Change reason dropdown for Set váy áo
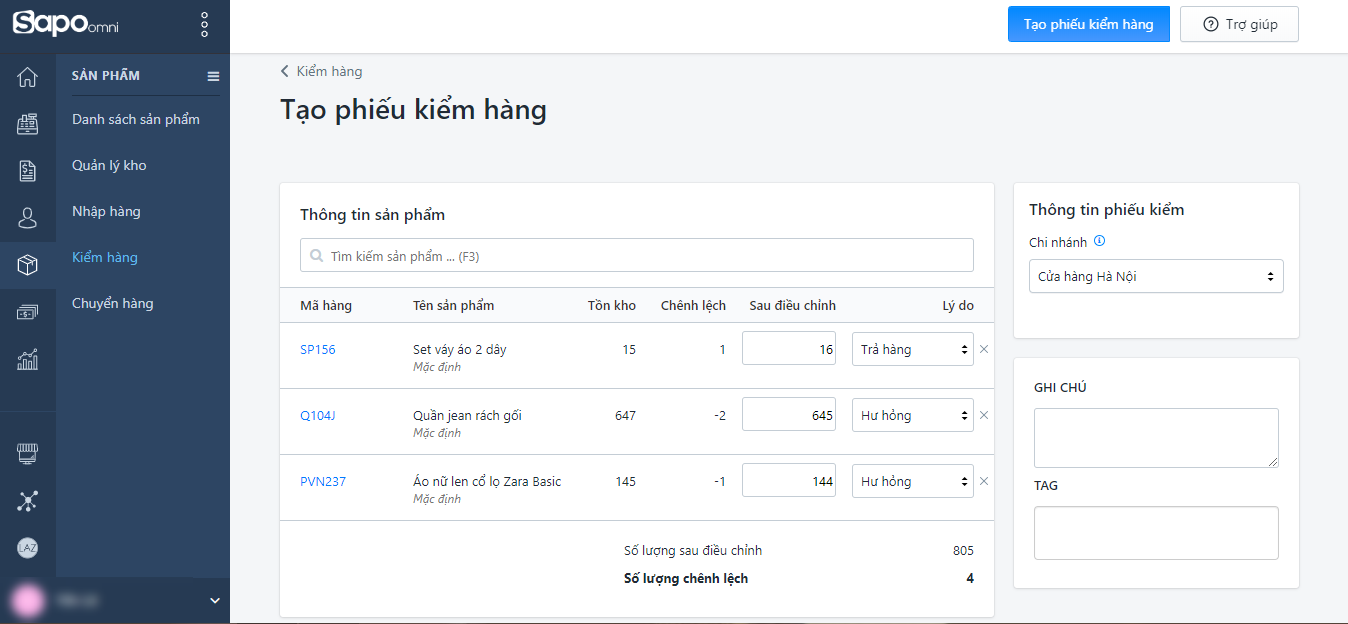 pyautogui.click(x=912, y=350)
